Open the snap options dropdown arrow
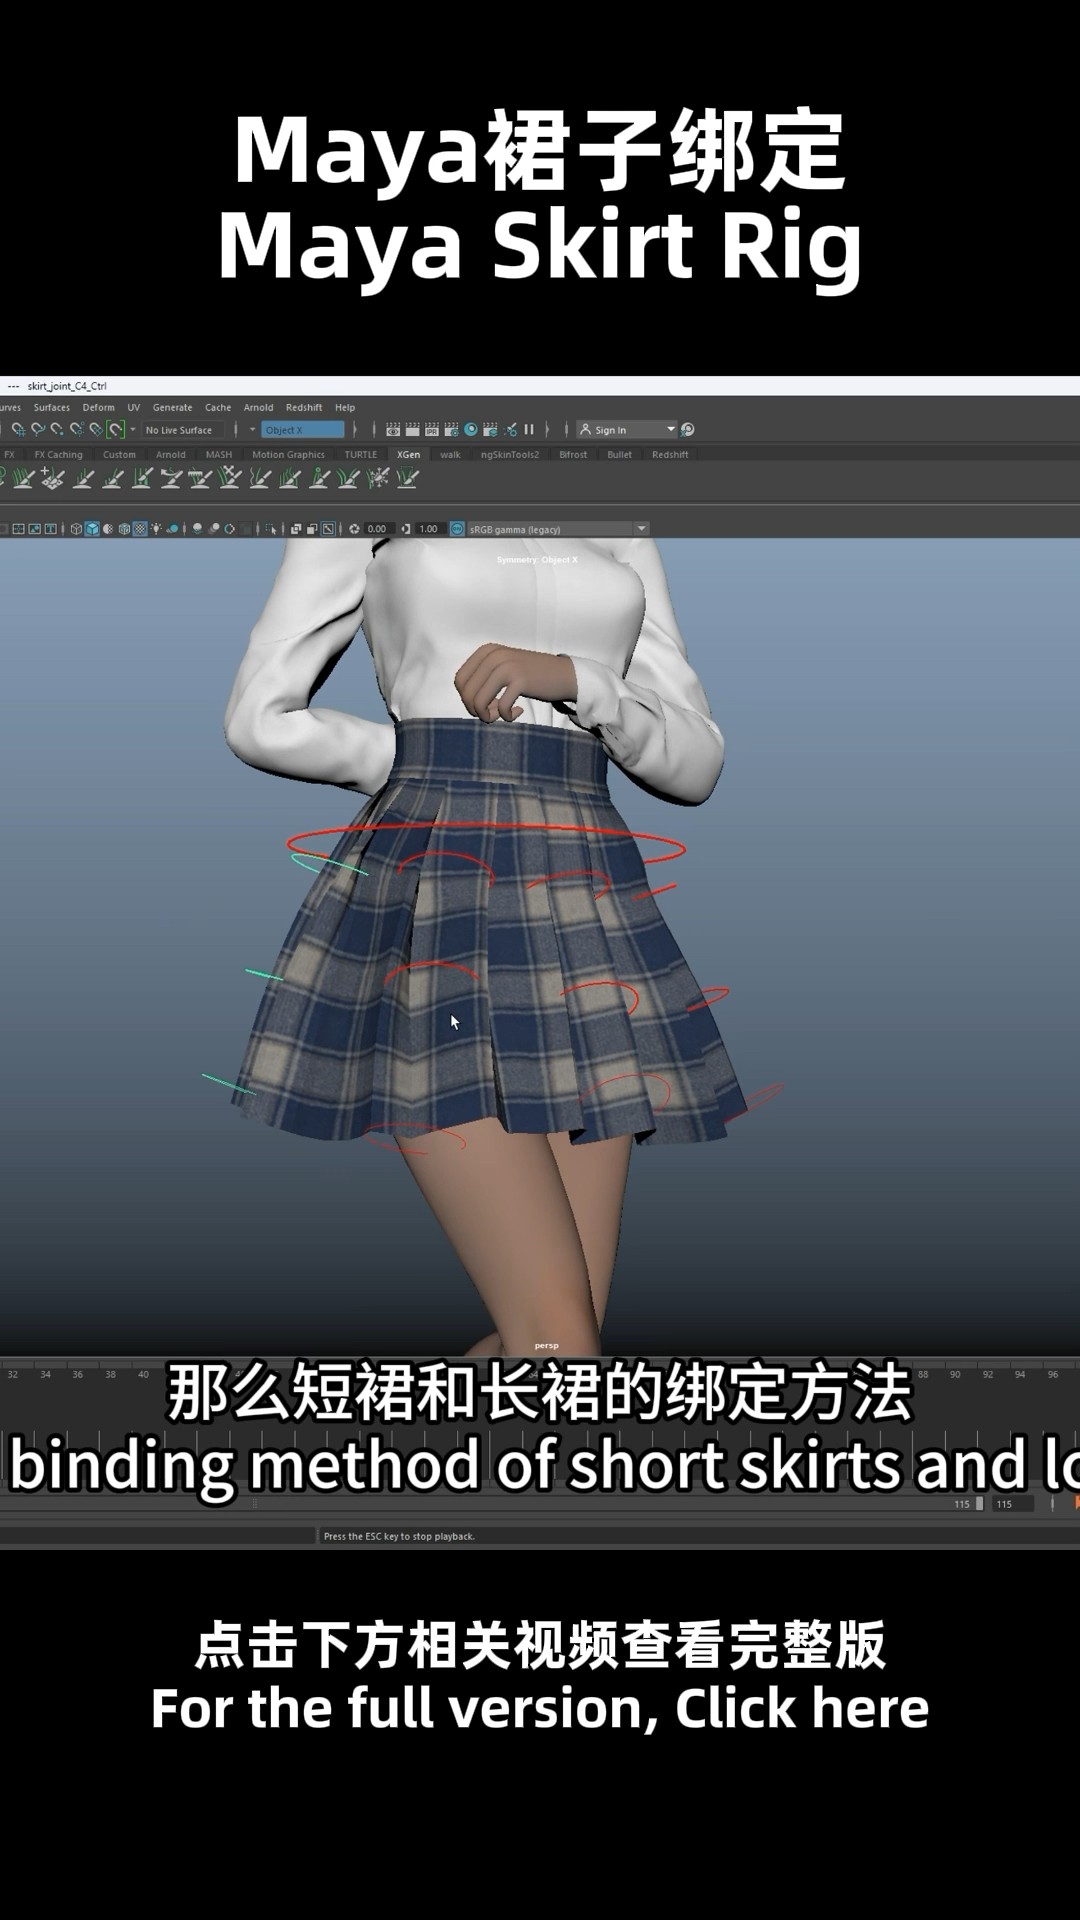Screen dimensions: 1080x1920 click(133, 429)
